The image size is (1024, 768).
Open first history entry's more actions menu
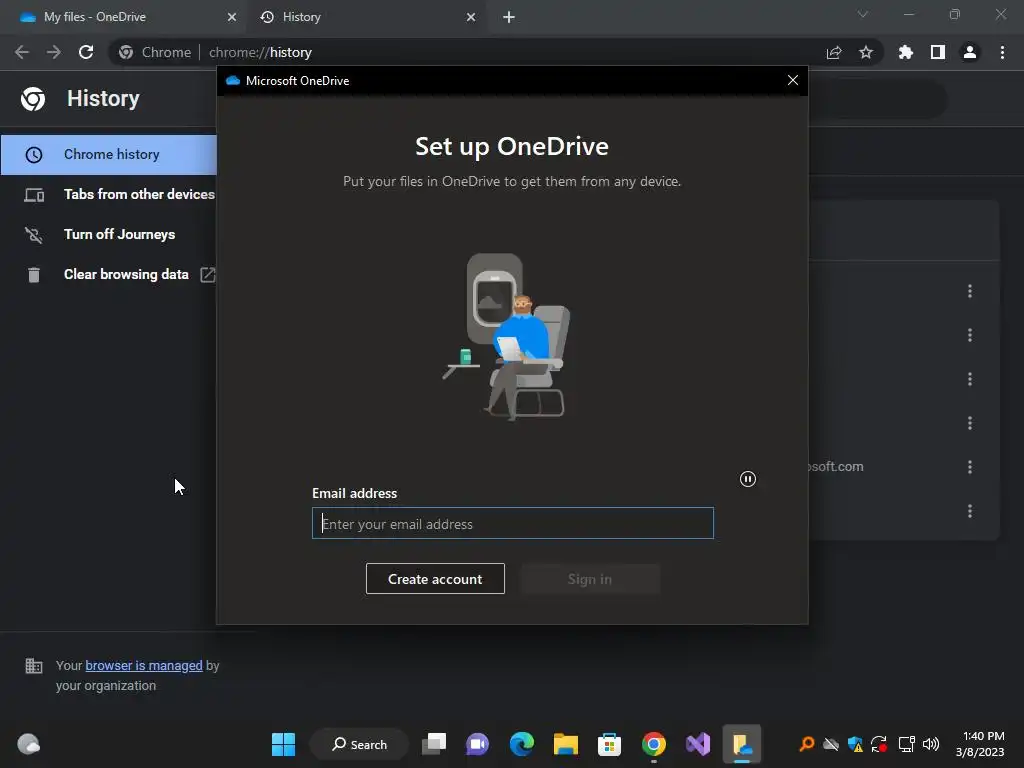point(970,291)
